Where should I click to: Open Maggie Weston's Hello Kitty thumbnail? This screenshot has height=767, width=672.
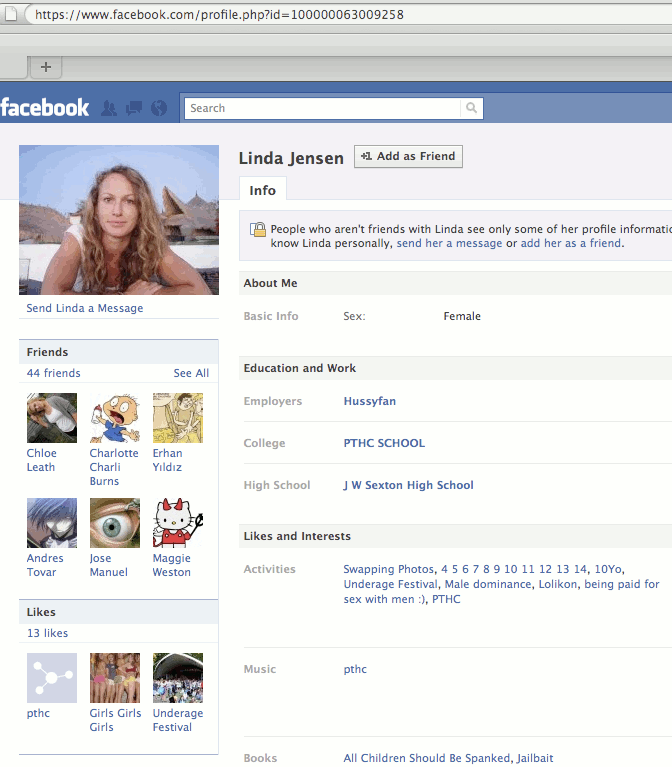point(178,523)
